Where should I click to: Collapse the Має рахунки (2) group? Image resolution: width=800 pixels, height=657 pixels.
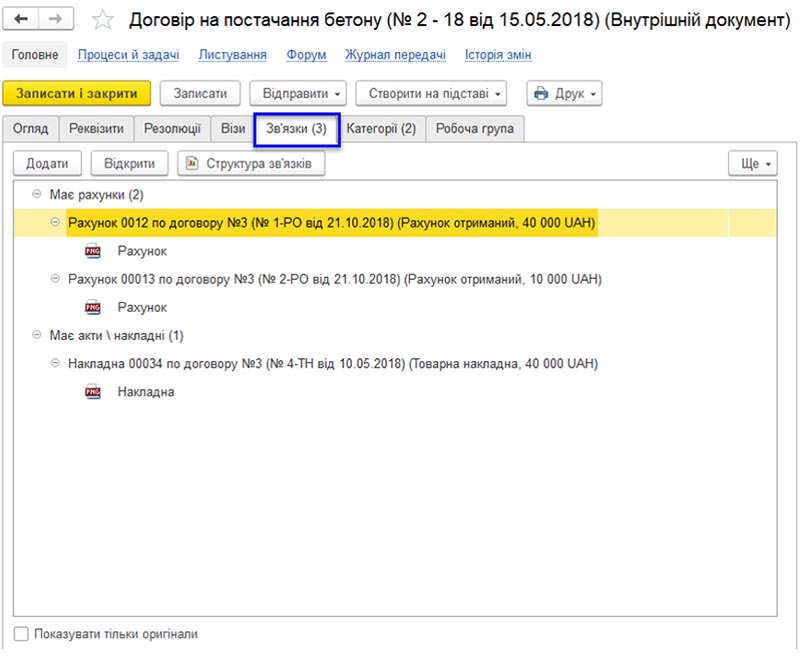pyautogui.click(x=36, y=194)
